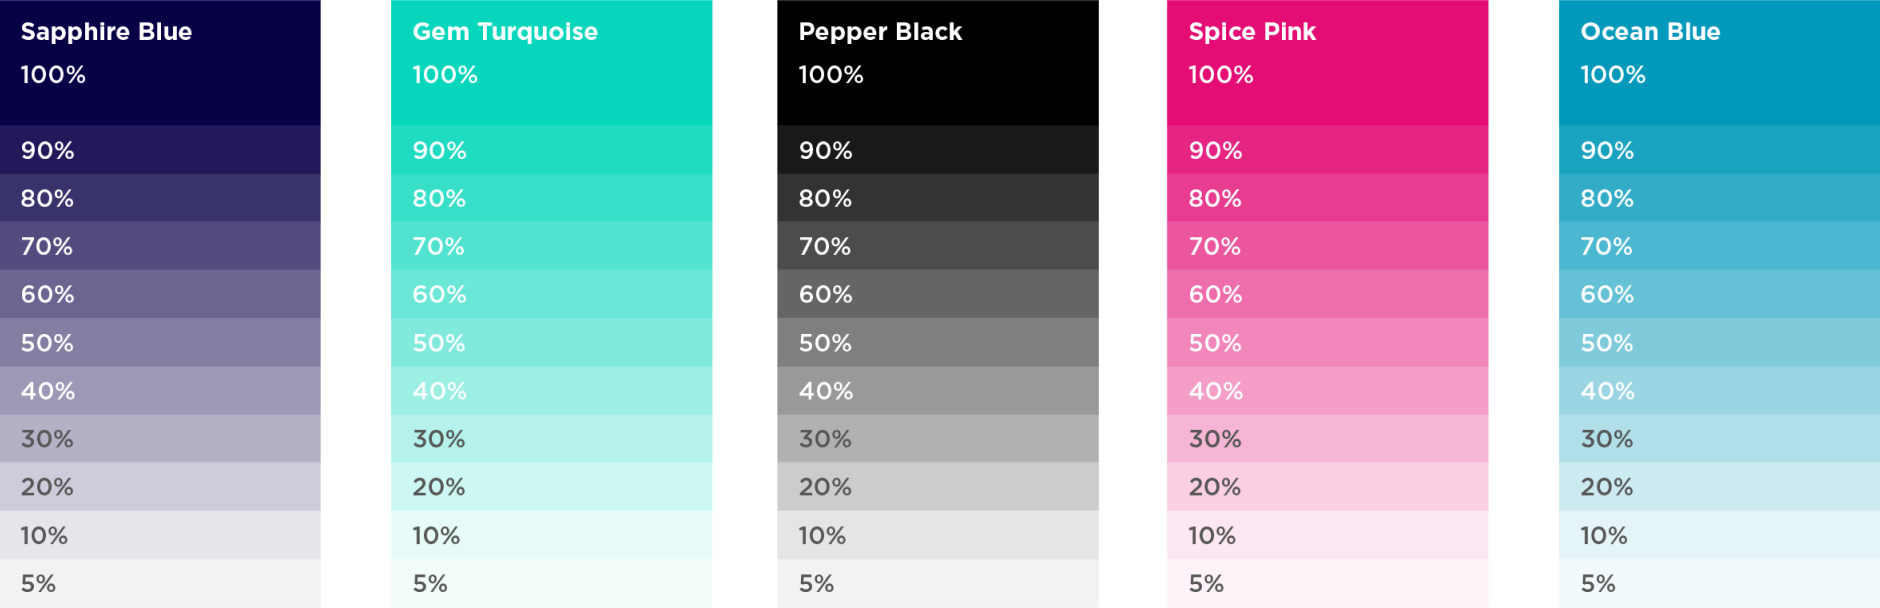1880x608 pixels.
Task: Pick the Spice Pink 5% label
Action: coord(1206,583)
